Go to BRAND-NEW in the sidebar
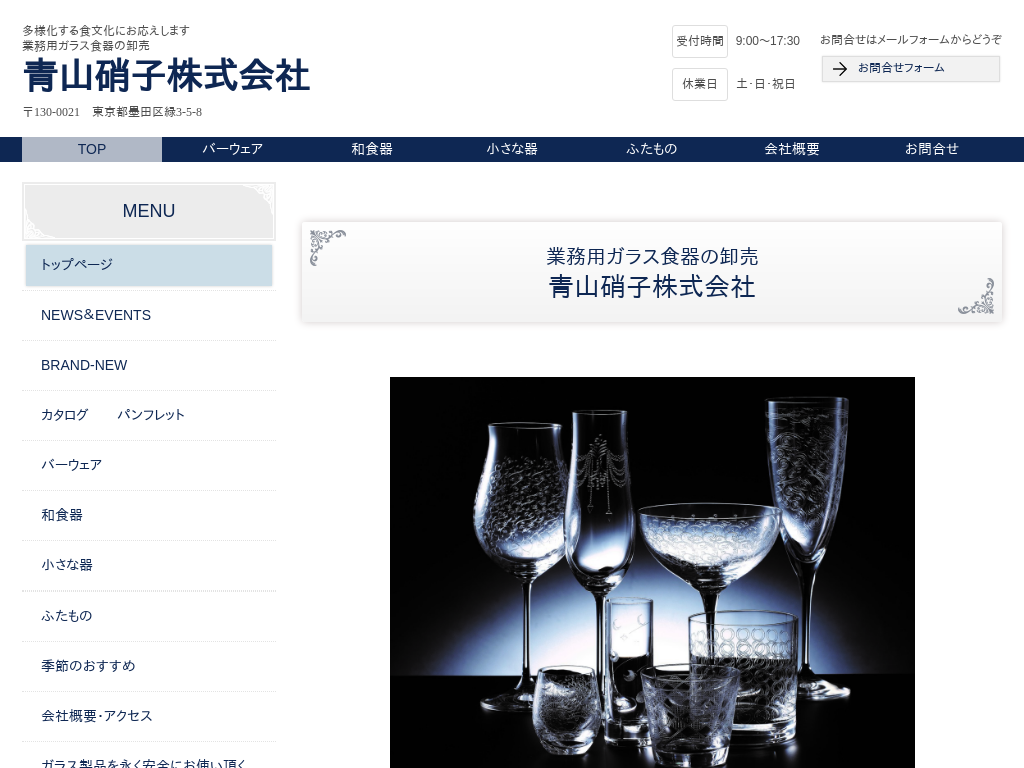 84,365
